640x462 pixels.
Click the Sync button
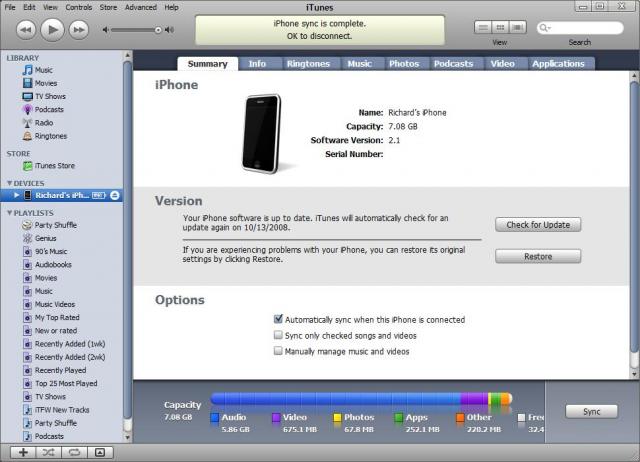pyautogui.click(x=591, y=411)
